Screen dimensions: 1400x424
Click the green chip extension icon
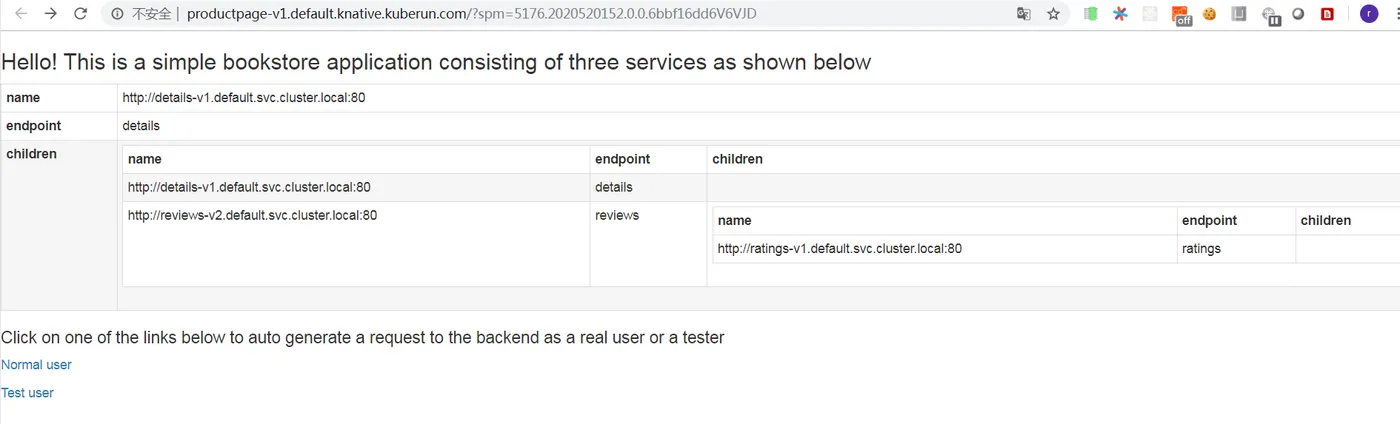pos(1092,14)
